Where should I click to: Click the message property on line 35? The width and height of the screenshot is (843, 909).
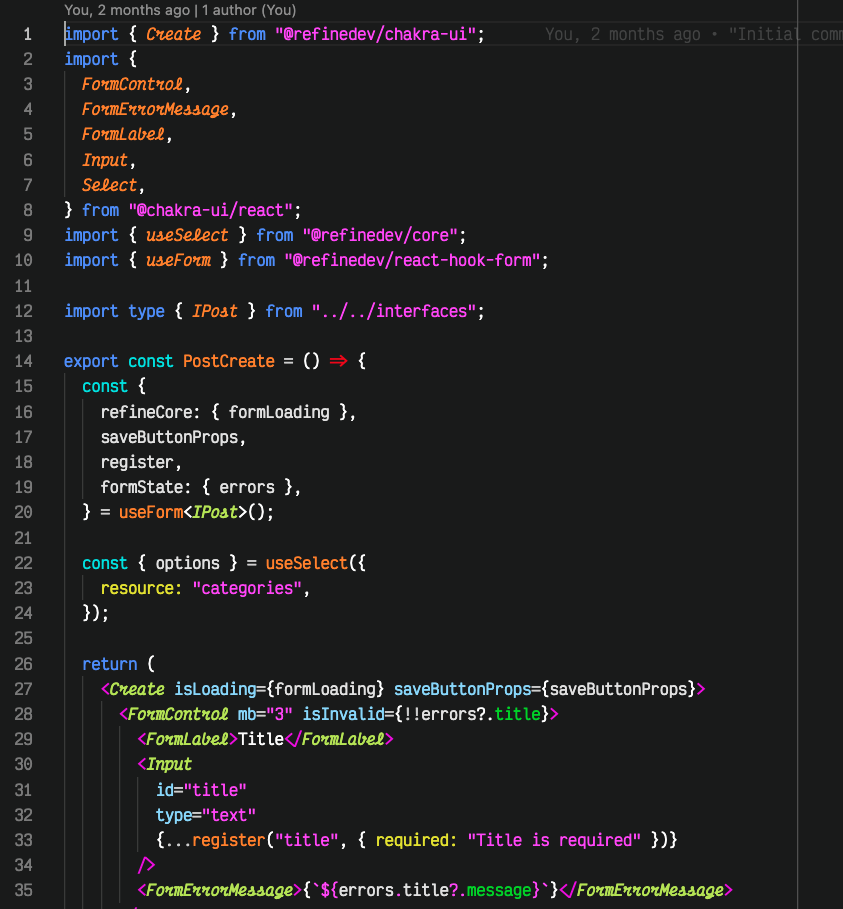click(x=499, y=890)
